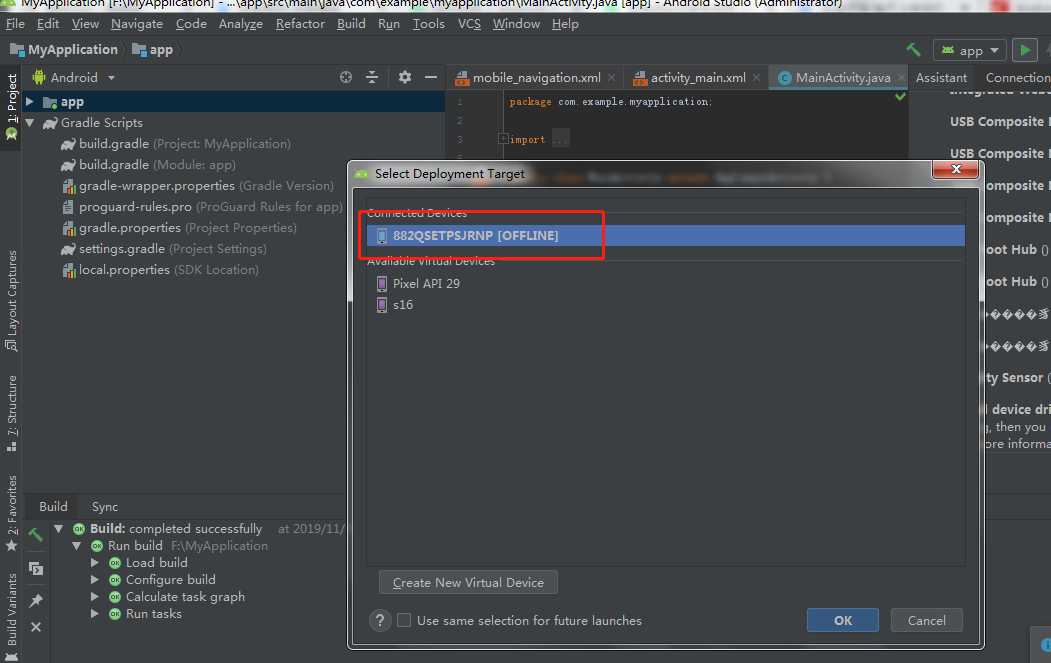Expand the import fold in code editor
Screen dimensions: 1051x663
[503, 139]
